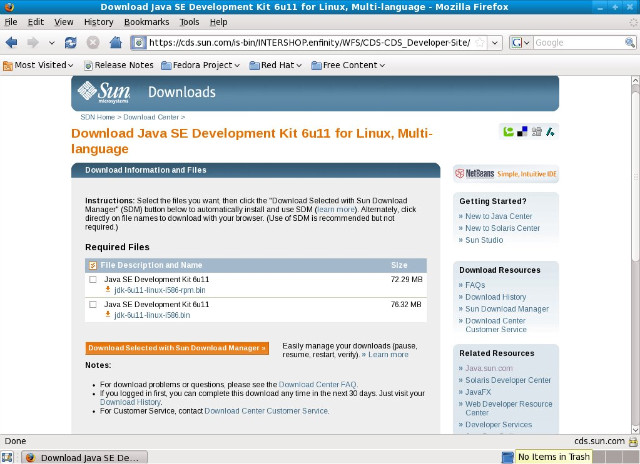Viewport: 640px width, 464px height.
Task: Open the Tools menu
Action: [x=189, y=22]
